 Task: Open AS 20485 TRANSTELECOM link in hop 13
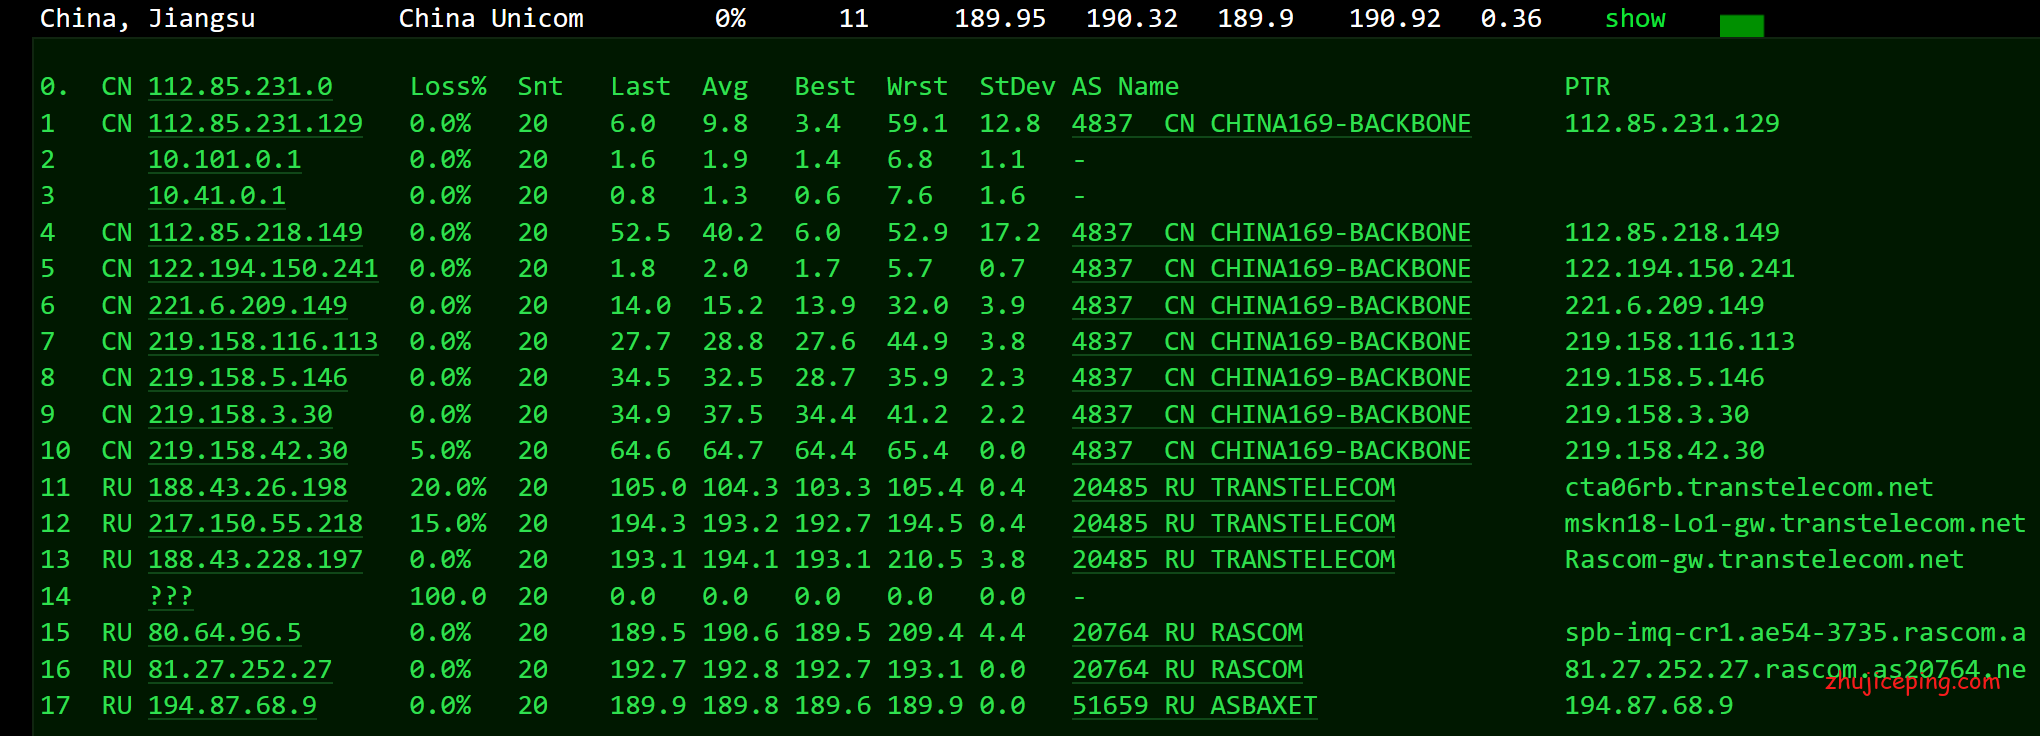click(x=1233, y=560)
